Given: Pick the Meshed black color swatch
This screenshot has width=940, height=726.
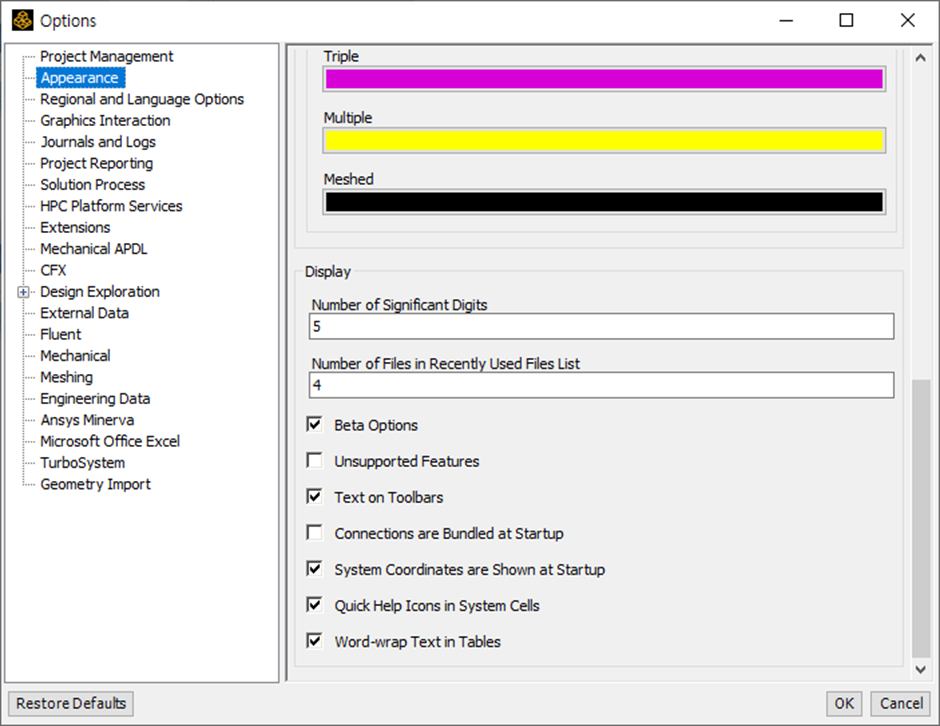Looking at the screenshot, I should tap(604, 202).
